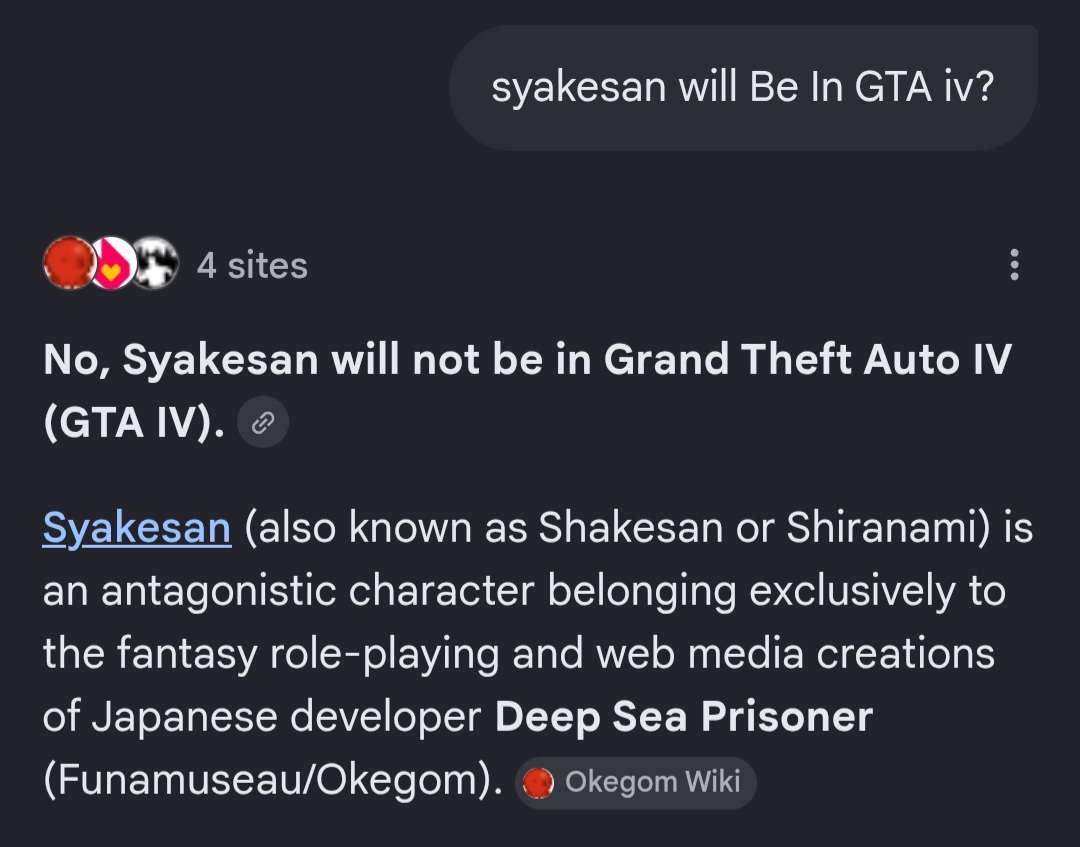The height and width of the screenshot is (847, 1080).
Task: Click the bold "No, Syakesan will not be" headline
Action: pyautogui.click(x=293, y=359)
